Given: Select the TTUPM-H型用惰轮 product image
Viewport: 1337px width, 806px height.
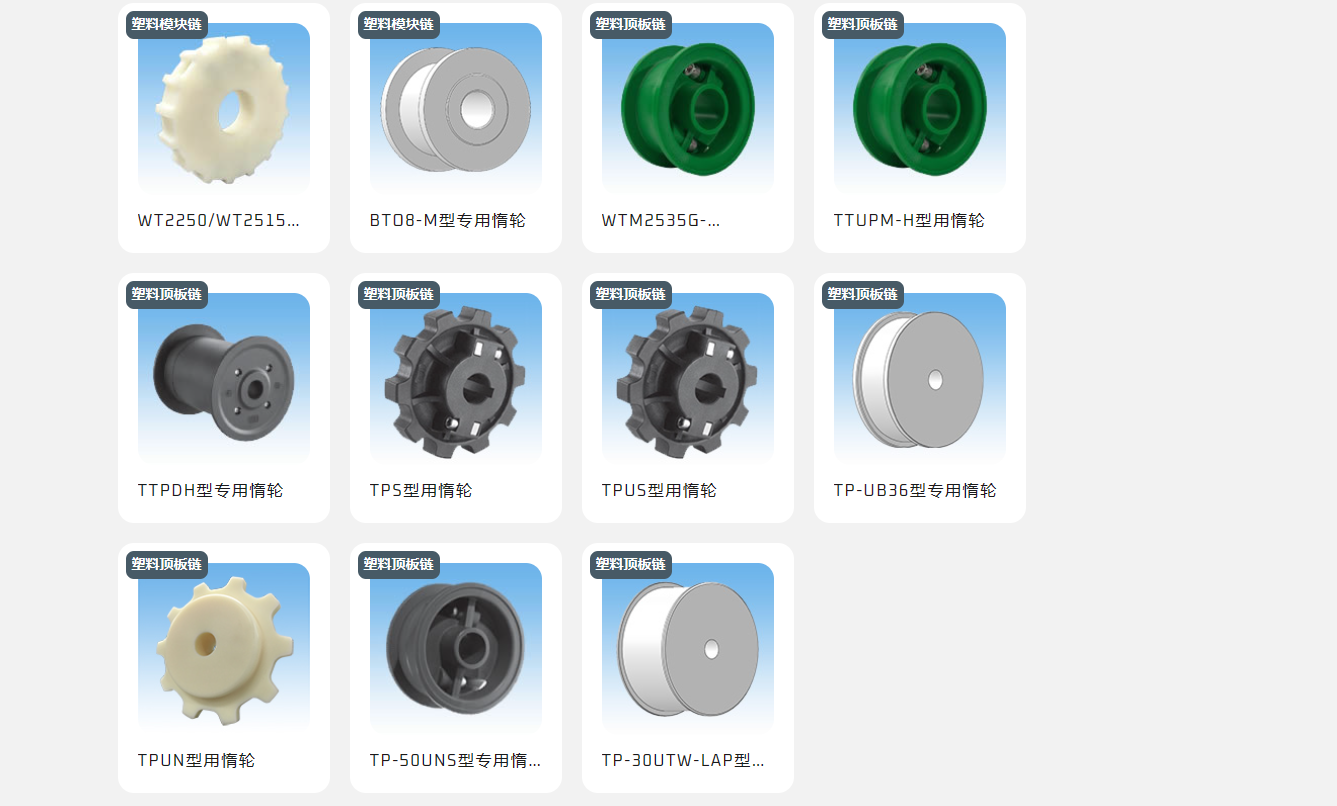Looking at the screenshot, I should point(920,109).
